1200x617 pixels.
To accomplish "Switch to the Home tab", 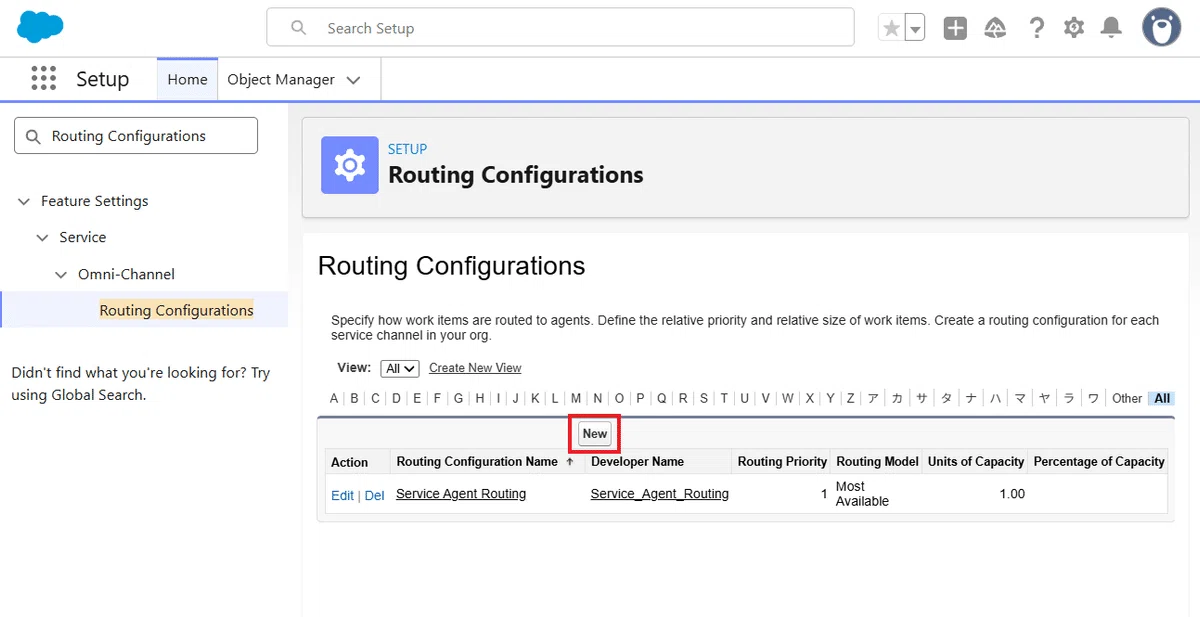I will 187,79.
